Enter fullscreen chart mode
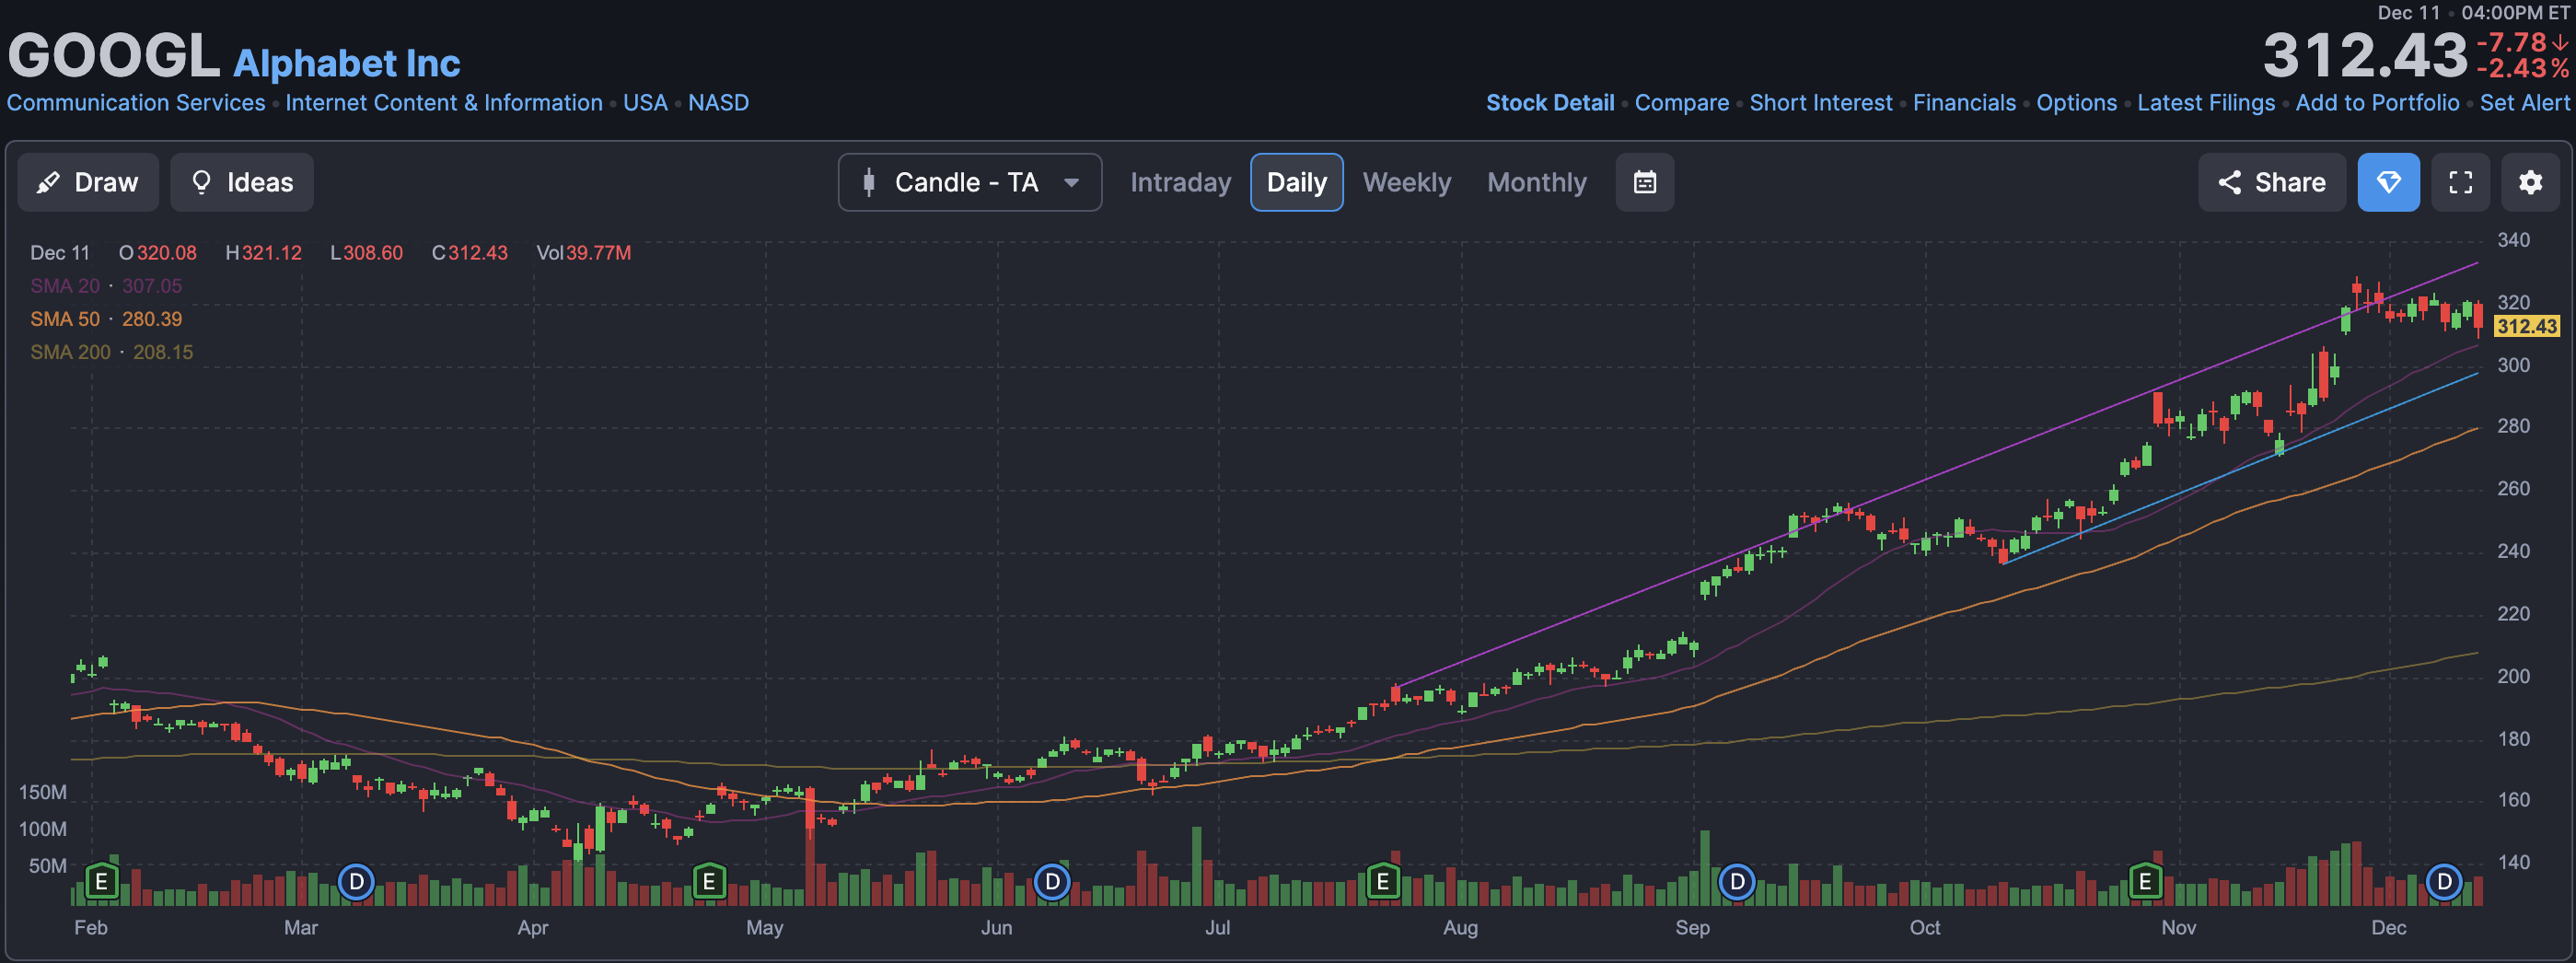Image resolution: width=2576 pixels, height=963 pixels. pyautogui.click(x=2461, y=182)
